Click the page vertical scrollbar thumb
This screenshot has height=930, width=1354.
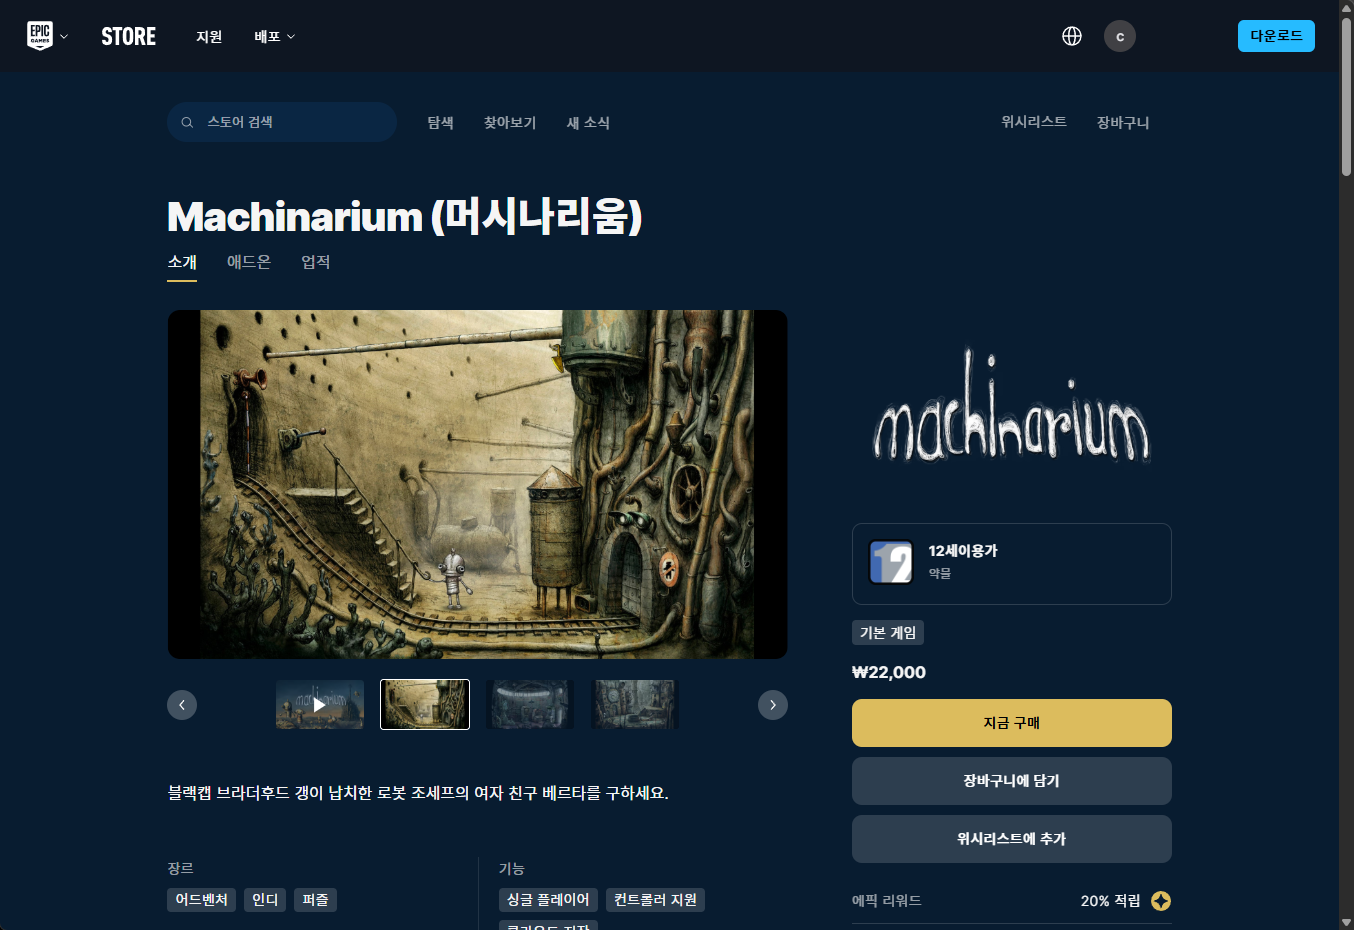point(1346,96)
